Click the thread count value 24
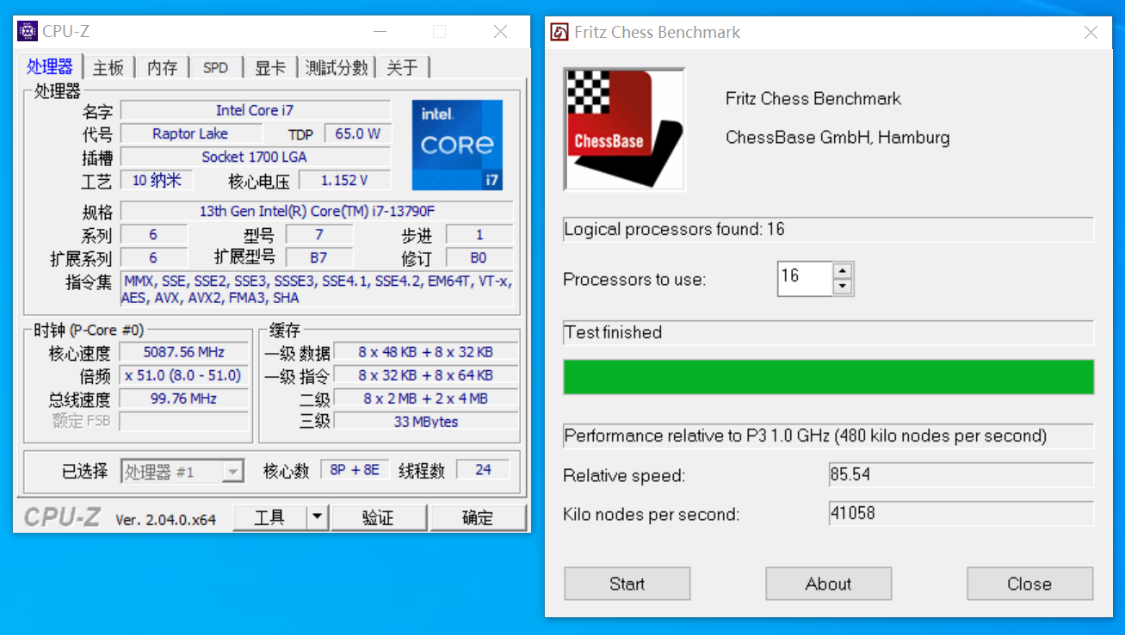This screenshot has width=1125, height=635. 483,470
